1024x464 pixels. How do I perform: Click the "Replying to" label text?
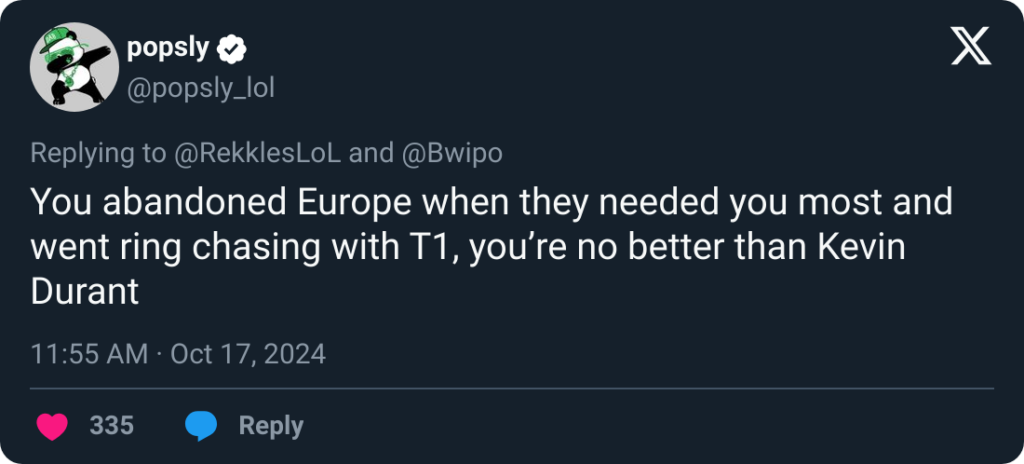click(95, 153)
